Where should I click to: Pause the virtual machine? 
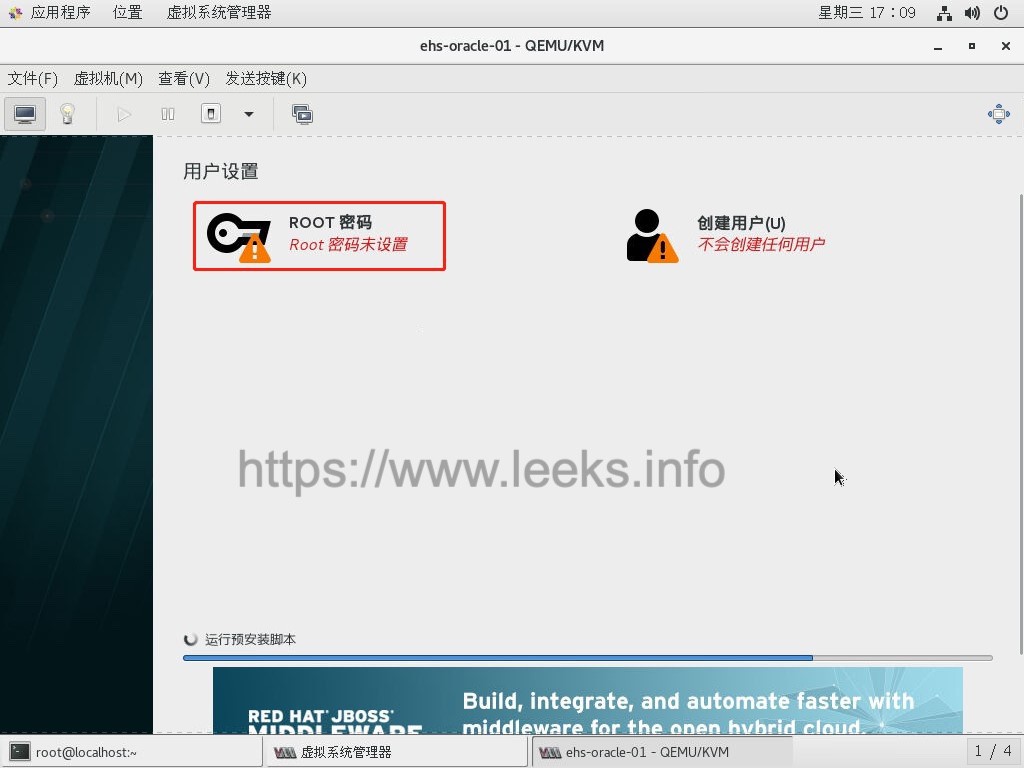click(168, 114)
